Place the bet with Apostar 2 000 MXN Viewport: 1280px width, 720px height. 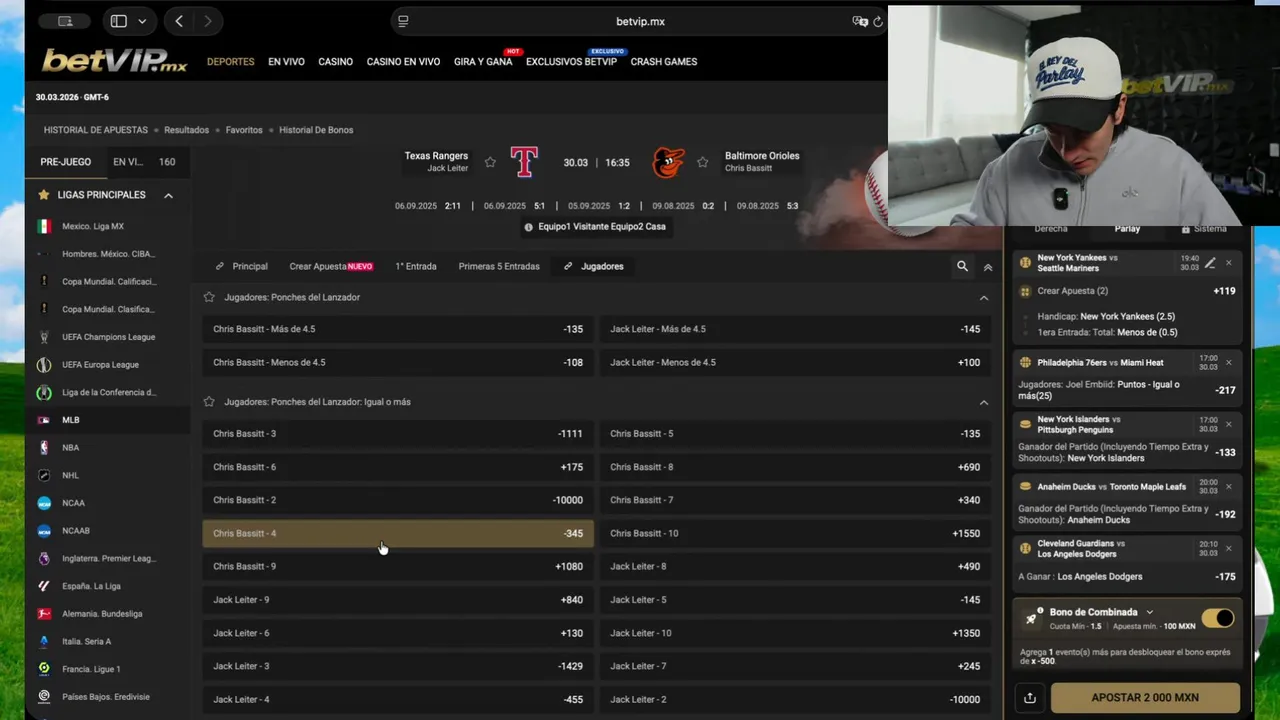1145,698
